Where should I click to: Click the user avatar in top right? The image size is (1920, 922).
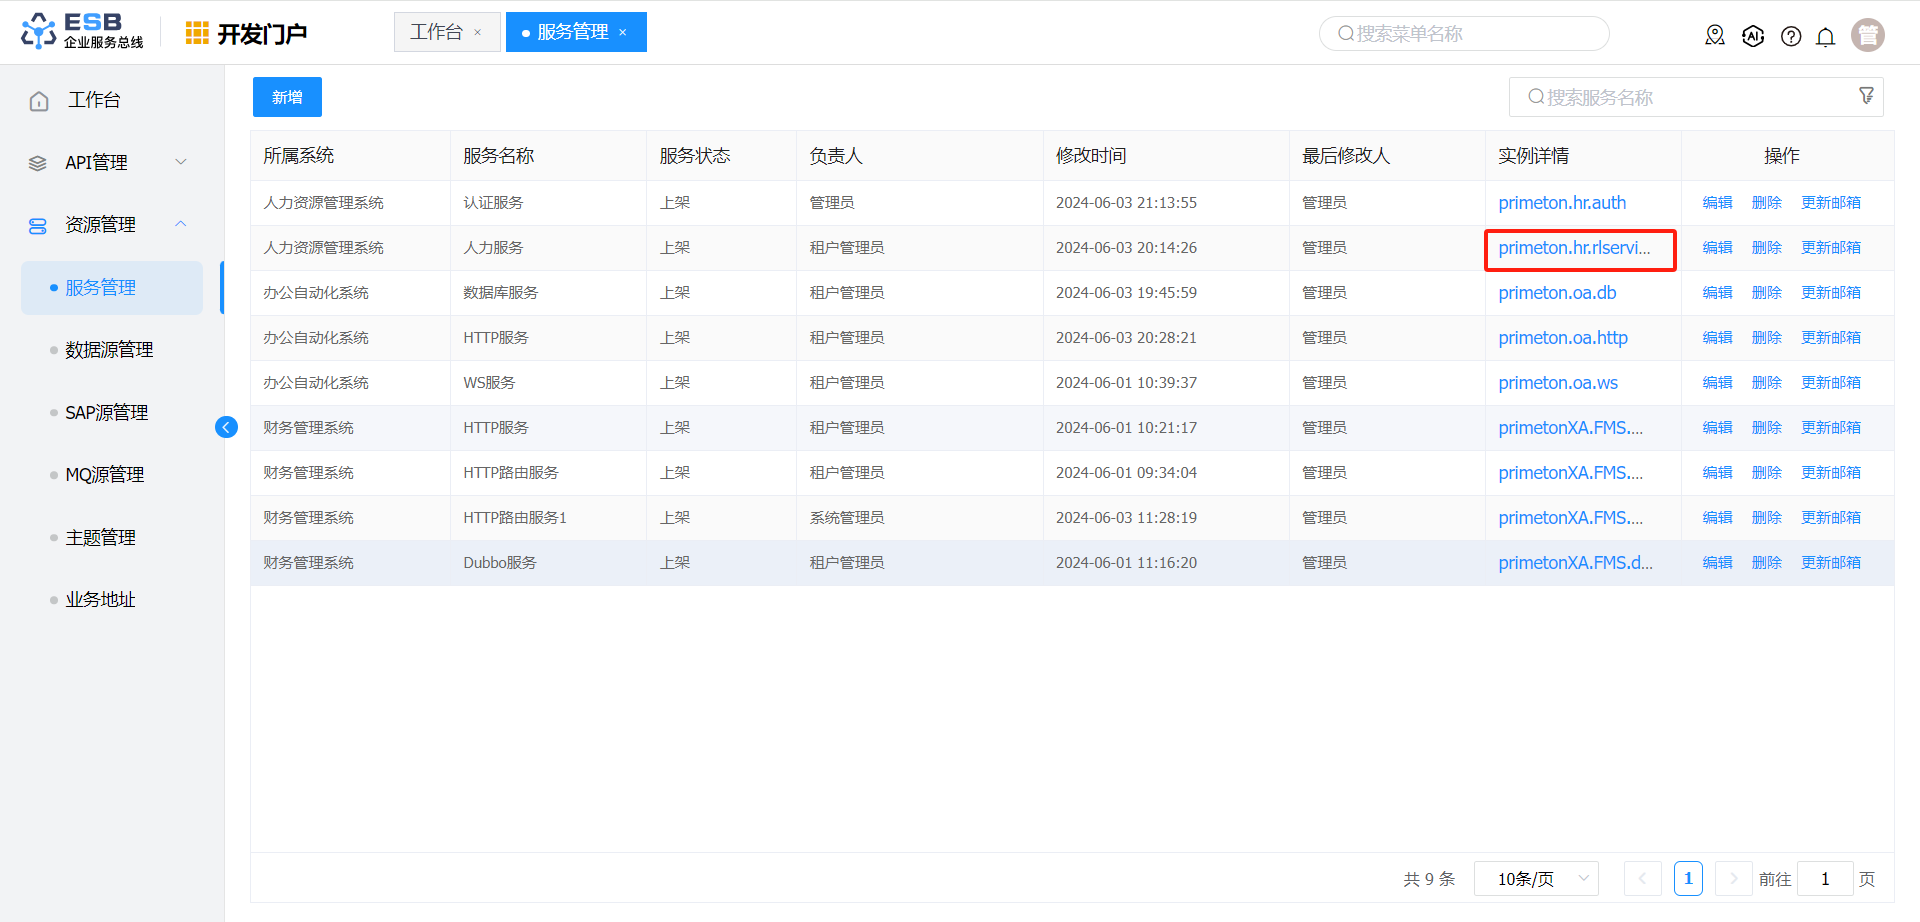[x=1867, y=35]
